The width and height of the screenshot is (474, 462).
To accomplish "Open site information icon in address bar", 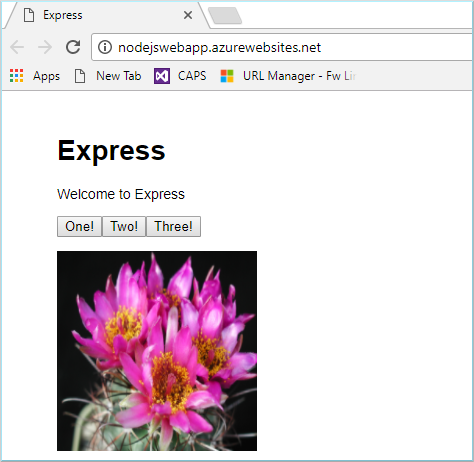I will [105, 47].
